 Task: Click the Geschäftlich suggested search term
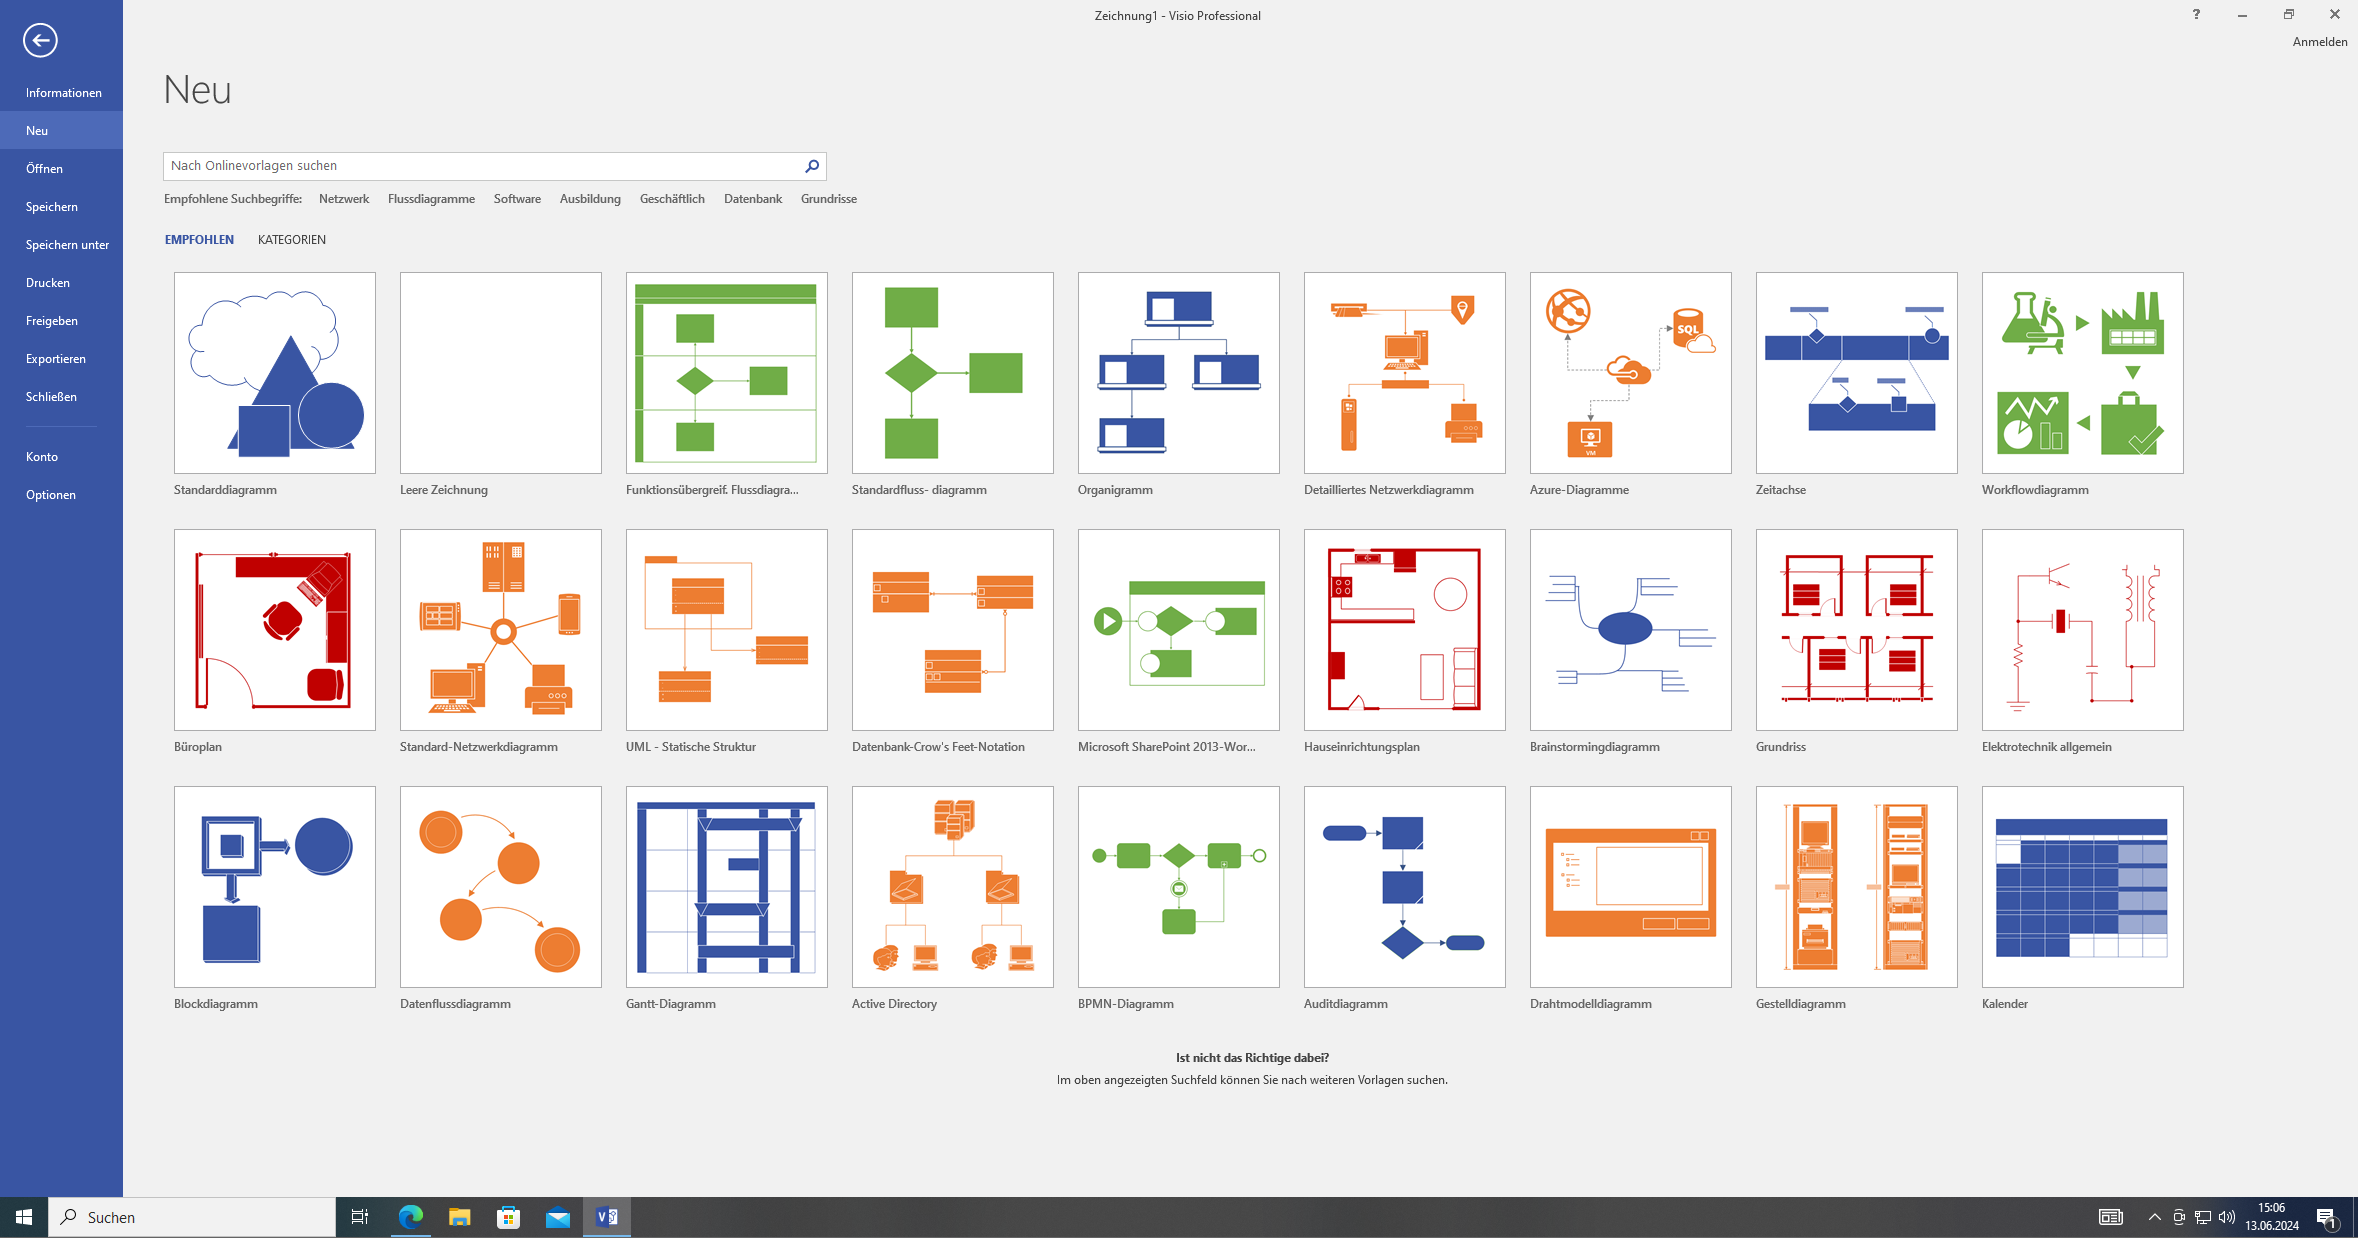point(672,199)
